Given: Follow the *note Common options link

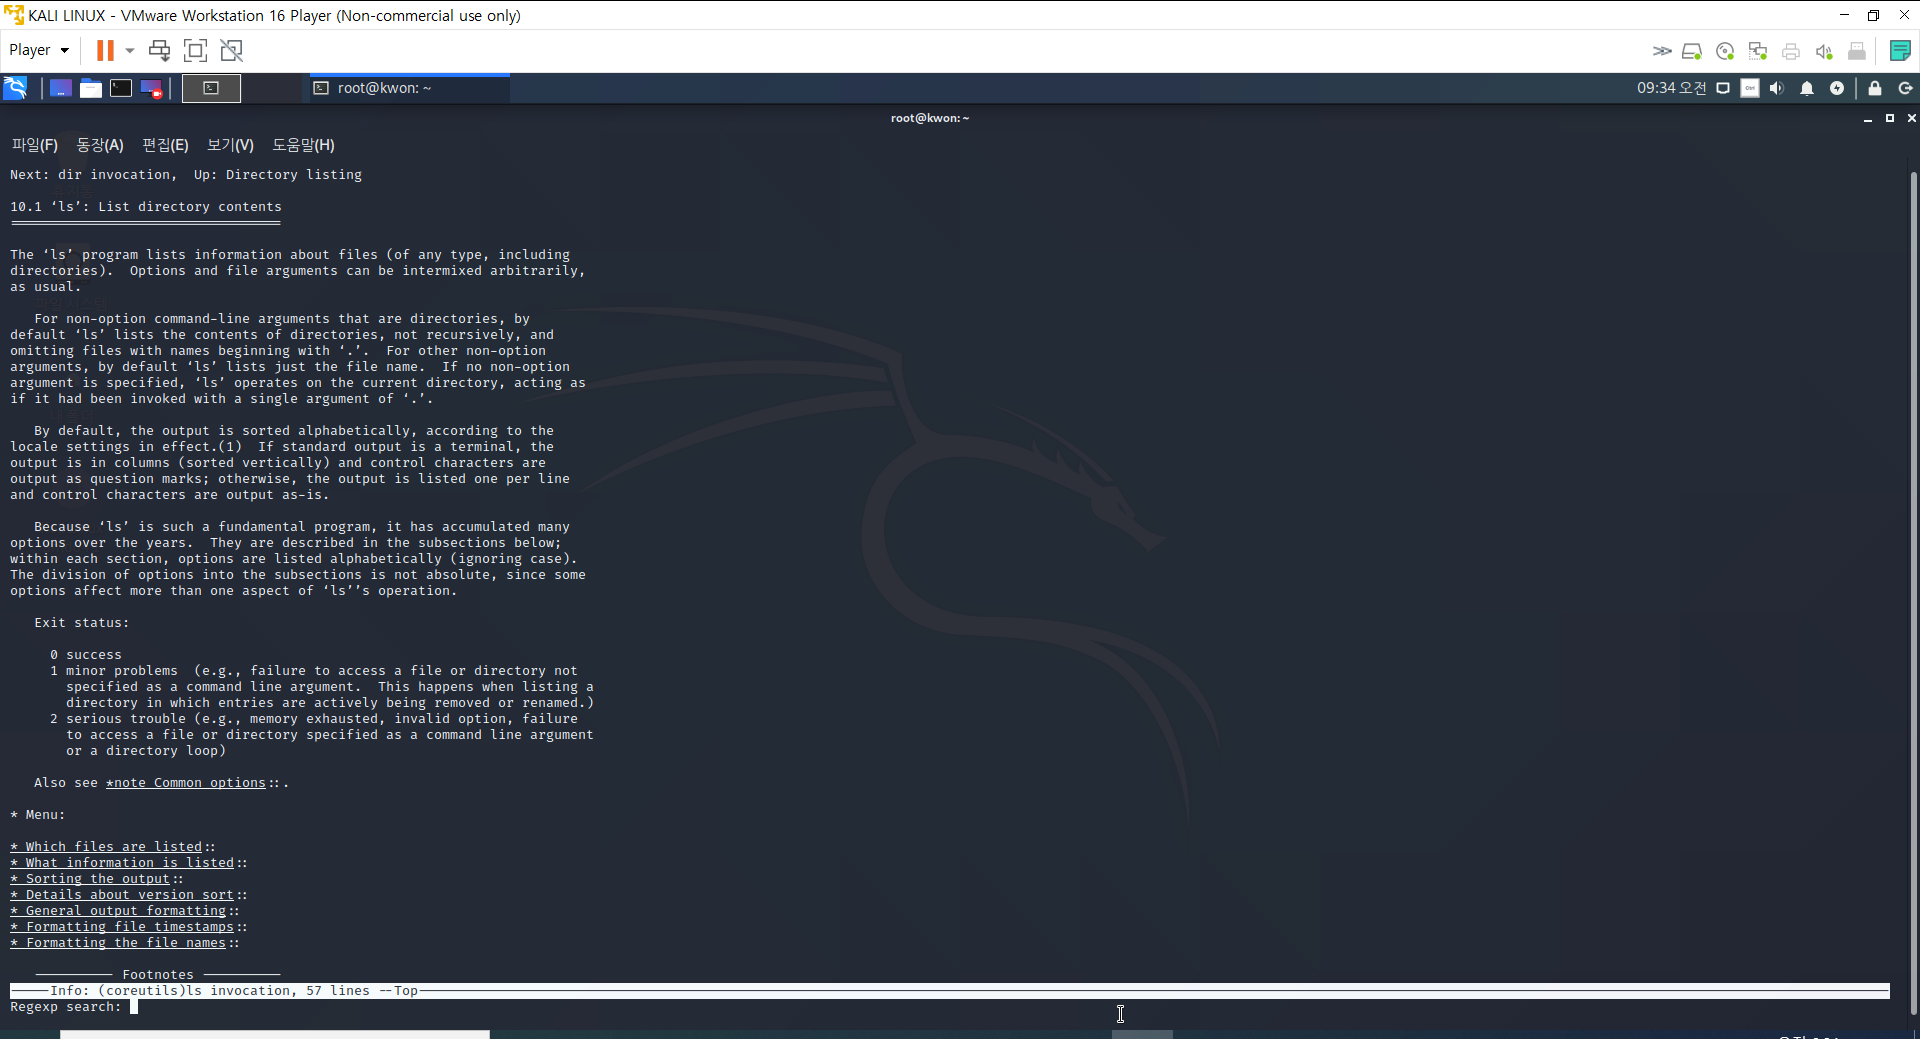Looking at the screenshot, I should click(186, 783).
